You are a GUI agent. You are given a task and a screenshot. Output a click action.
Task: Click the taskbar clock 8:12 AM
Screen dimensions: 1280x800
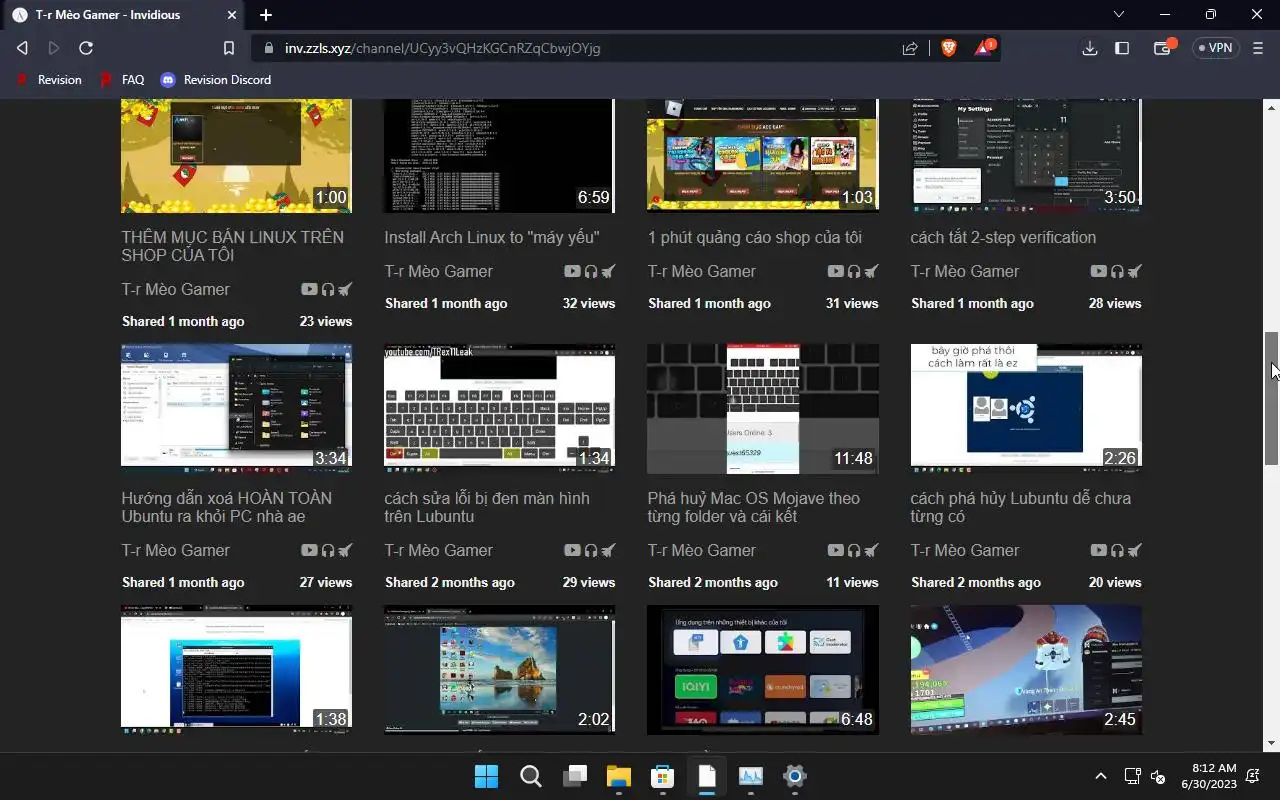1208,776
